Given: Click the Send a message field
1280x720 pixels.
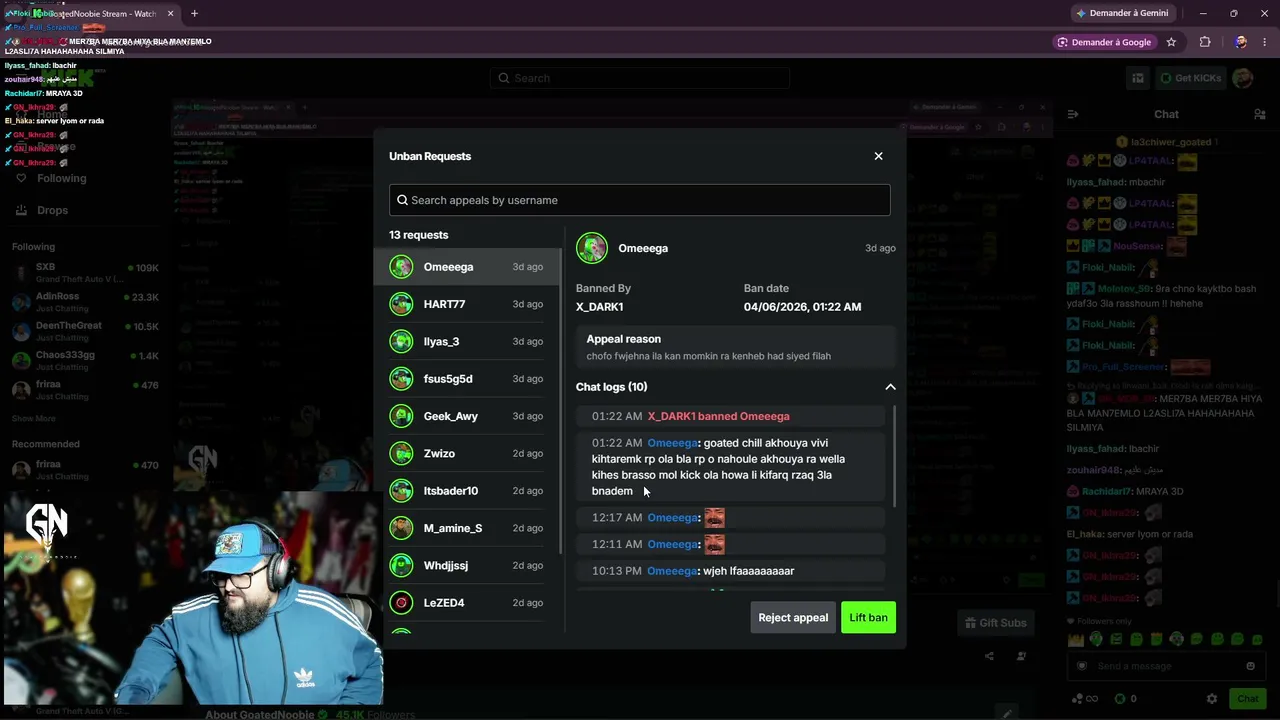Looking at the screenshot, I should tap(1166, 666).
